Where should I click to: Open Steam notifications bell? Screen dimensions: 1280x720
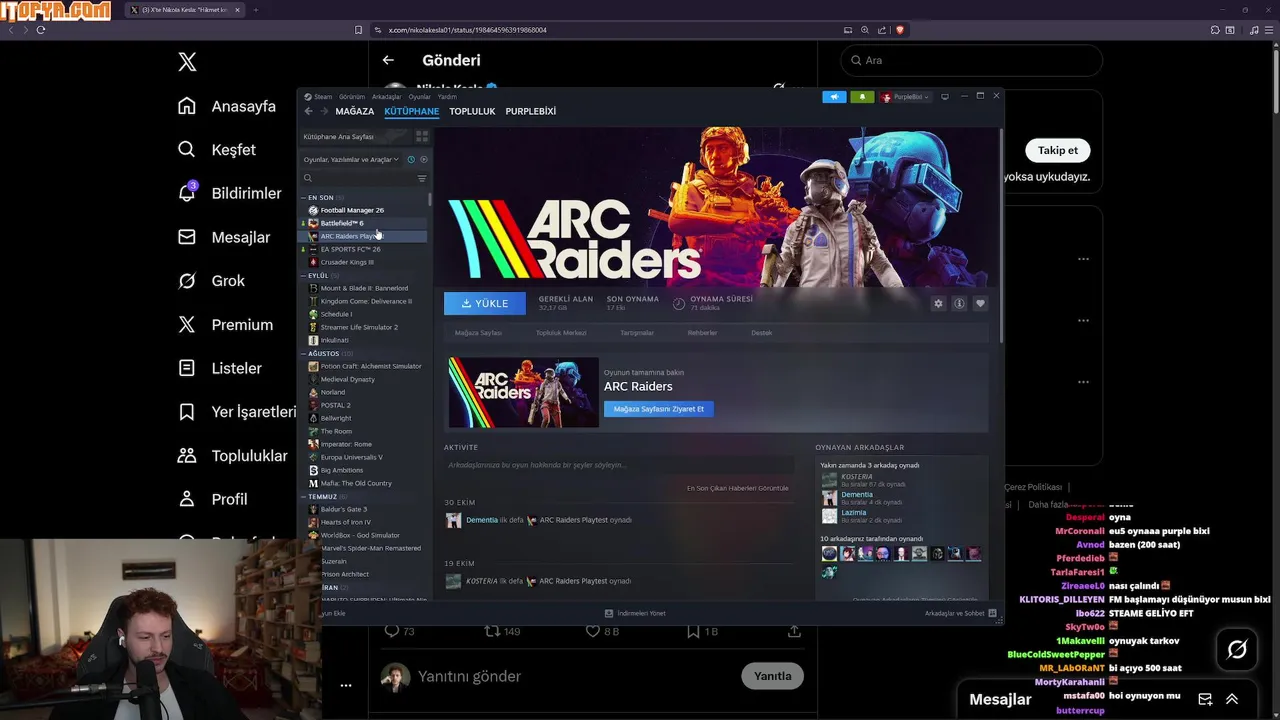coord(862,97)
